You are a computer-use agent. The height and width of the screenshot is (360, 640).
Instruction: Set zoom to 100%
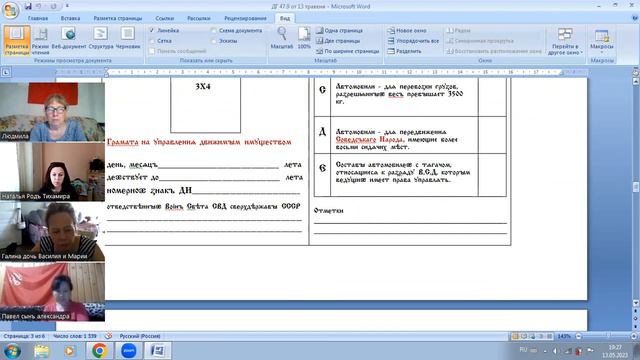point(304,38)
